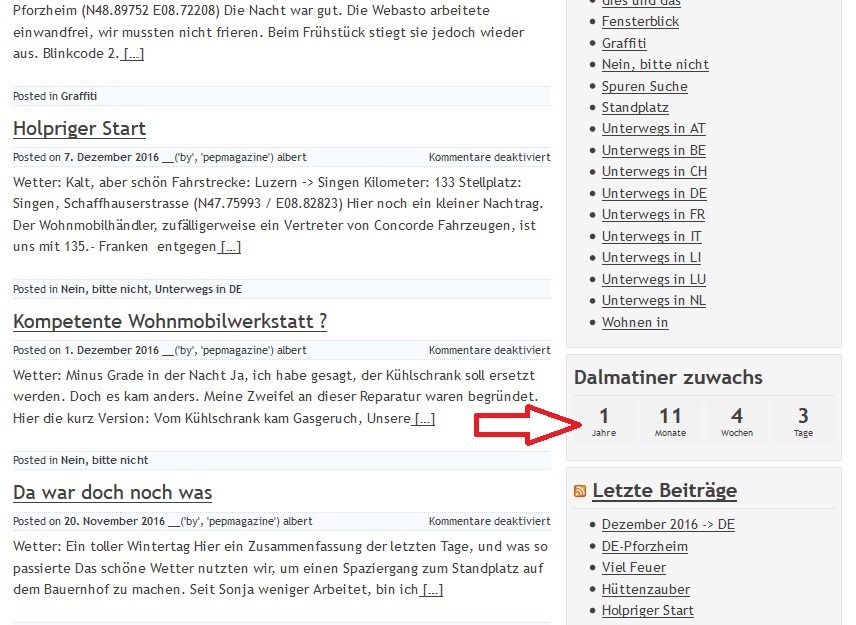
Task: Click the RSS feed icon beside Letzte Beiträge
Action: coord(580,491)
